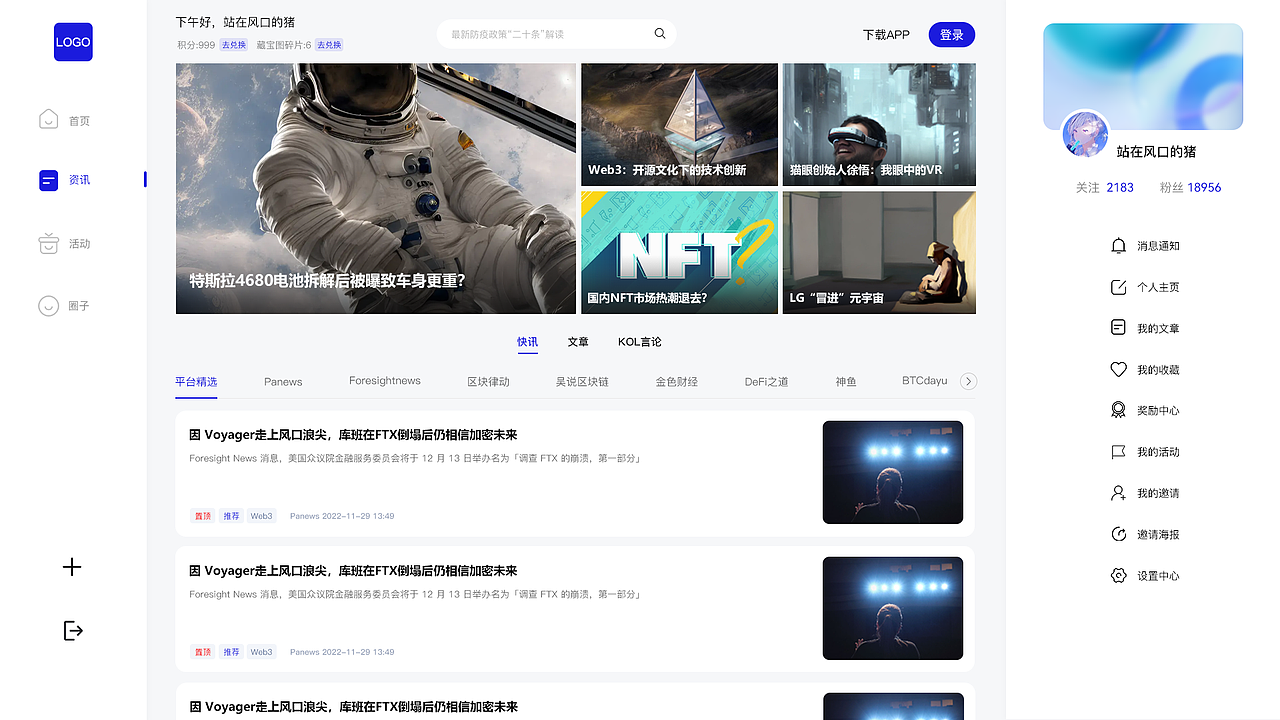Image resolution: width=1280 pixels, height=720 pixels.
Task: Click first article's stage thumbnail
Action: (893, 472)
